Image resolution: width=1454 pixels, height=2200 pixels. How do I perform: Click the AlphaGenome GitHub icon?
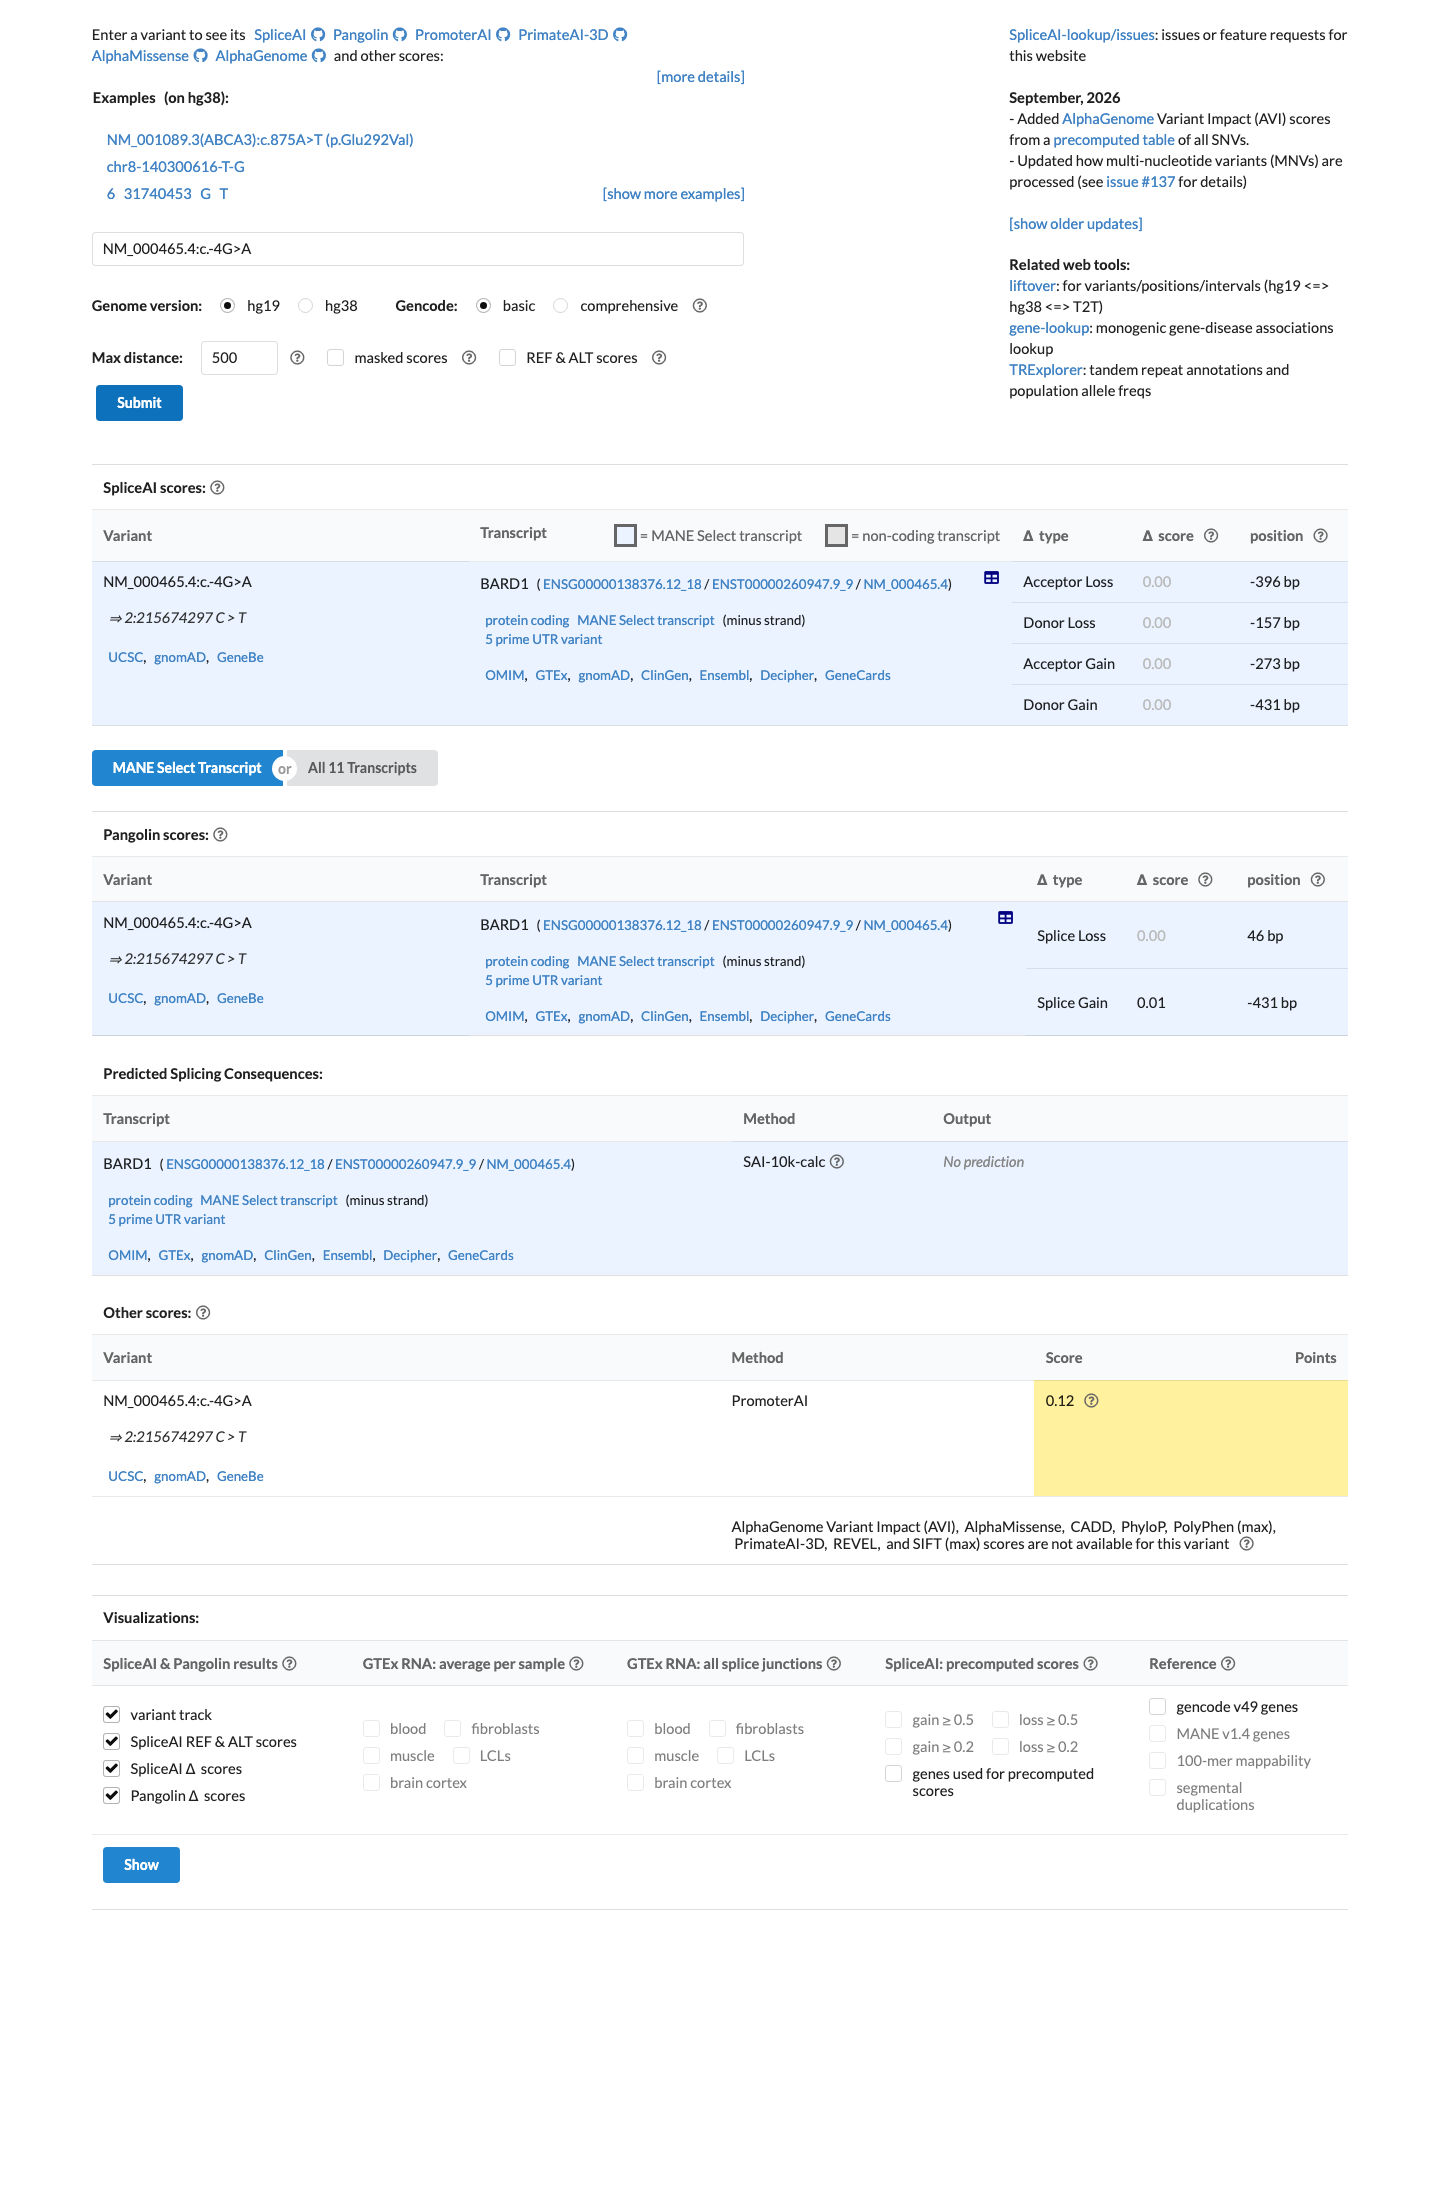pyautogui.click(x=319, y=56)
